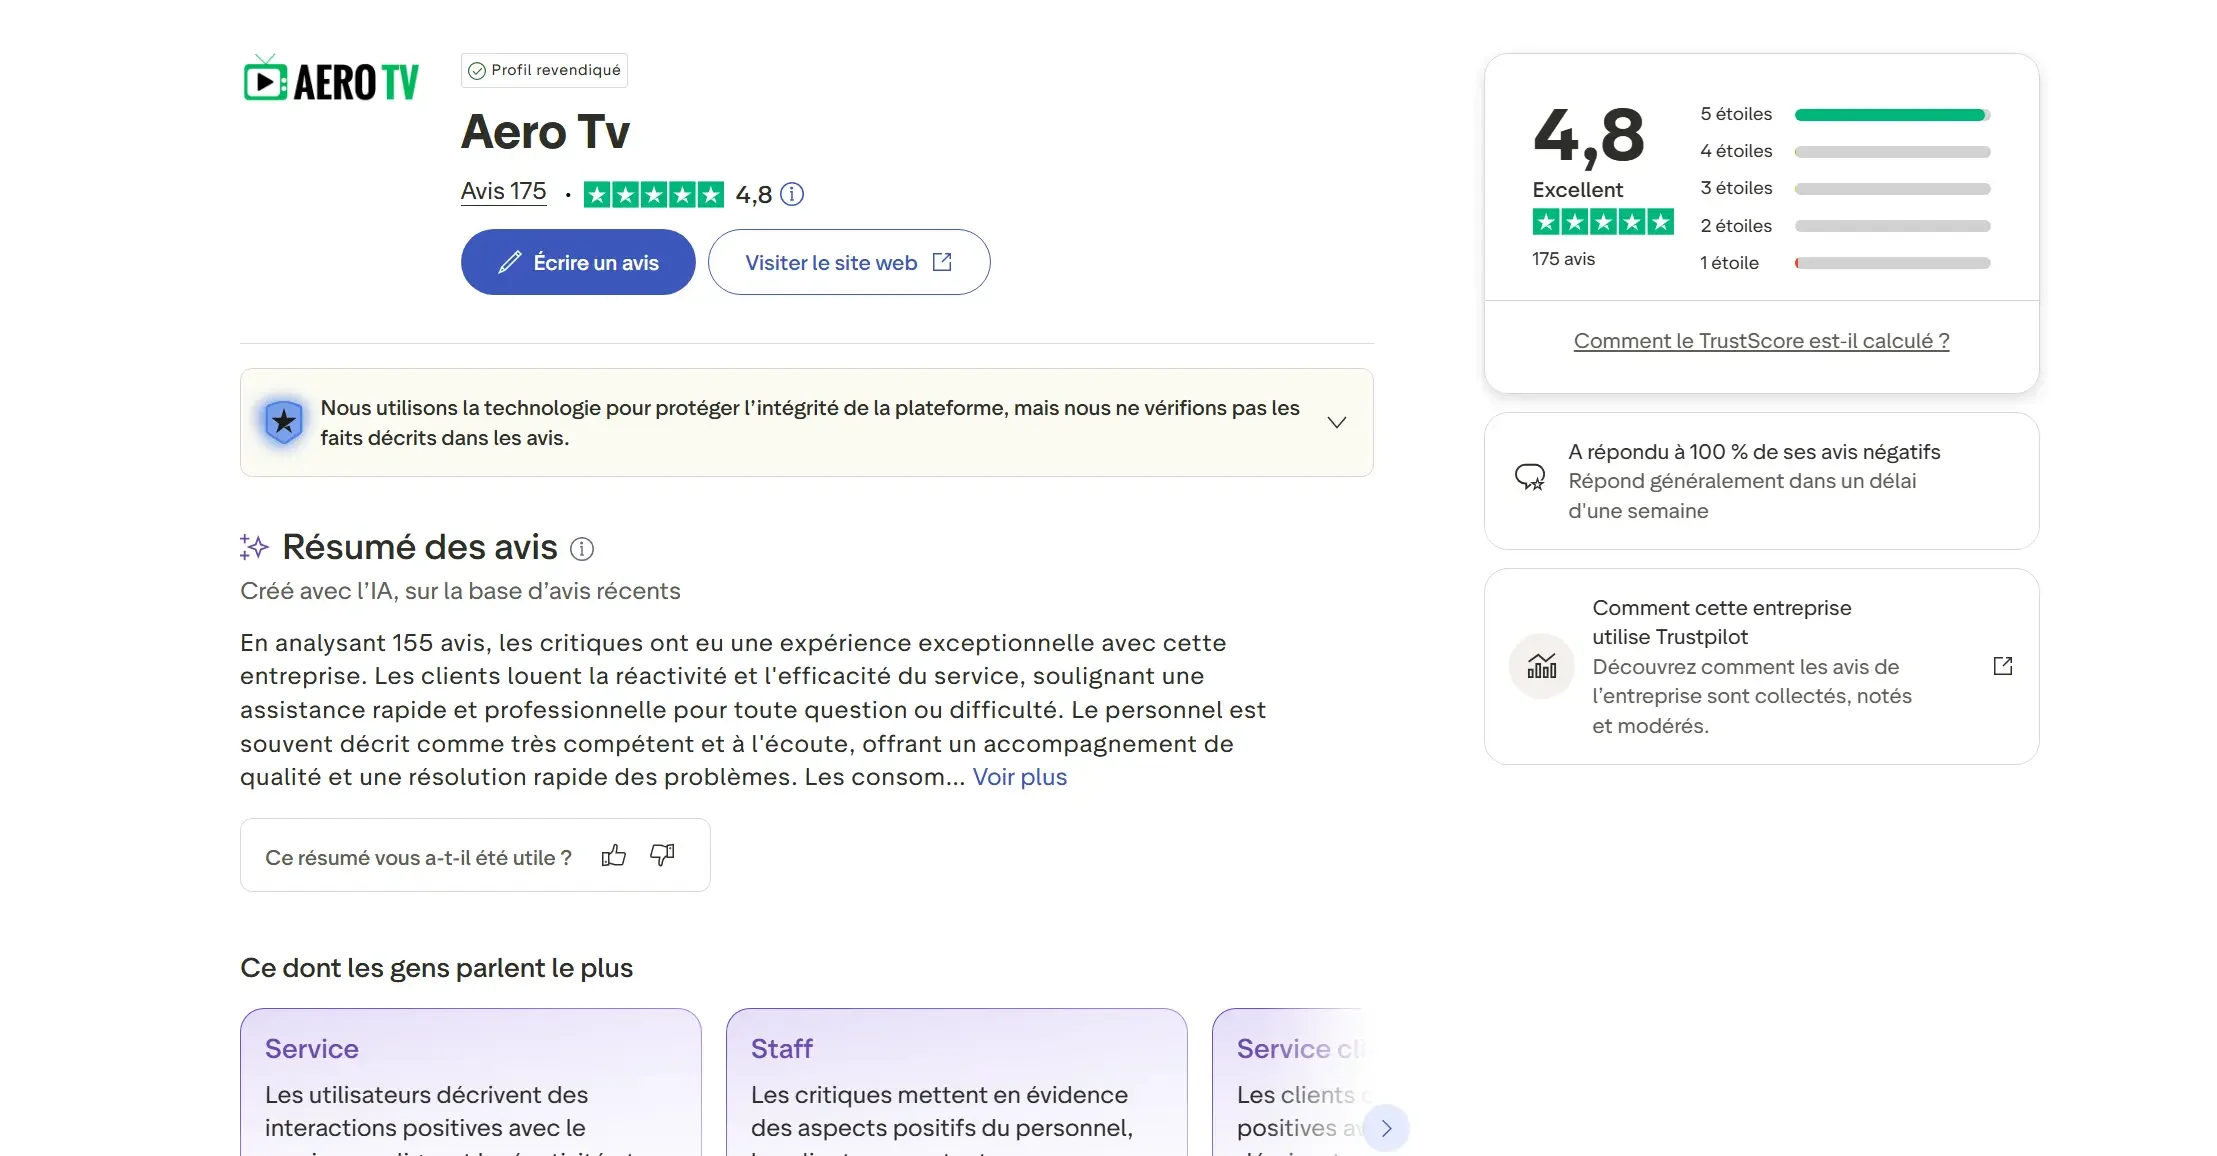The image size is (2217, 1156).
Task: Click Comment cette entreprise utilise Trustpilot heading
Action: point(1721,622)
